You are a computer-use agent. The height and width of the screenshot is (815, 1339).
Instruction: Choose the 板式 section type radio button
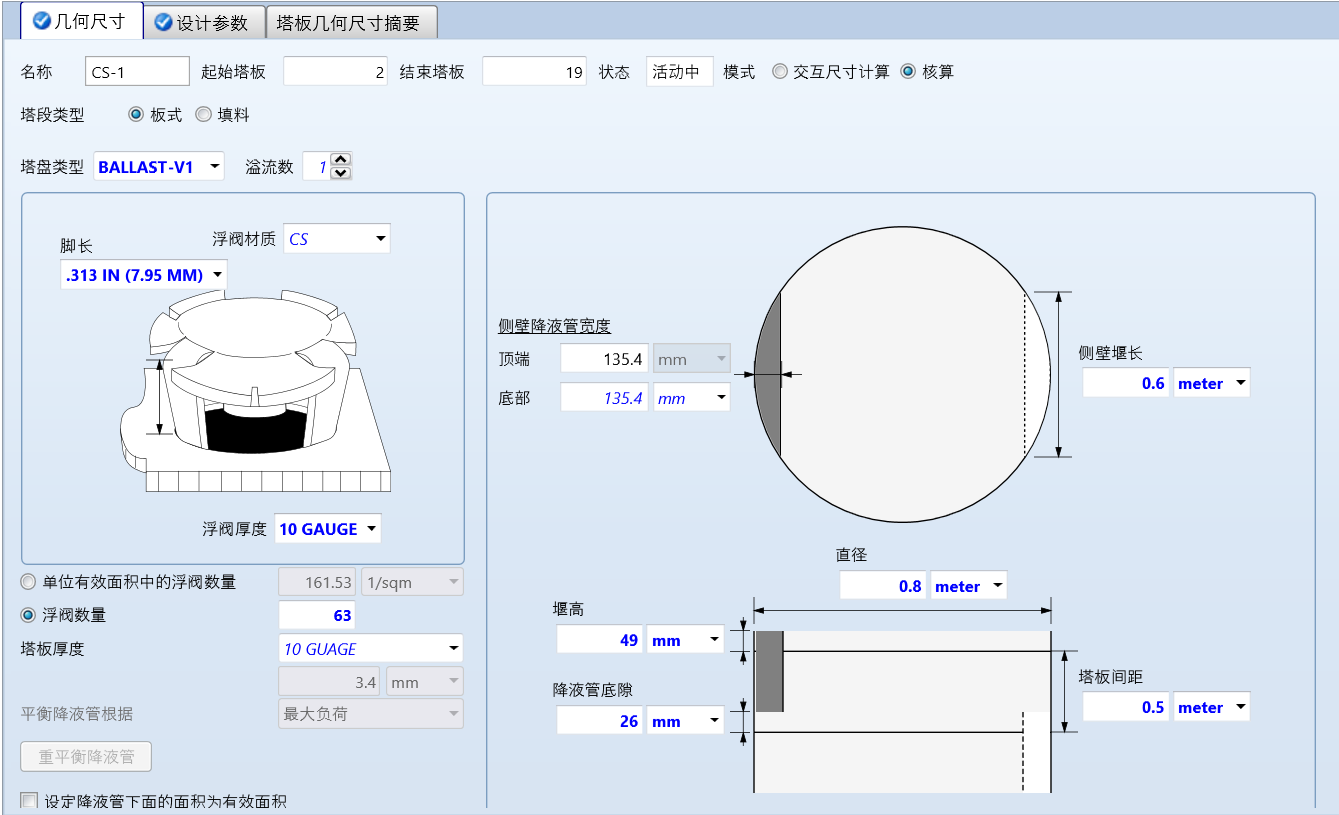click(x=136, y=115)
